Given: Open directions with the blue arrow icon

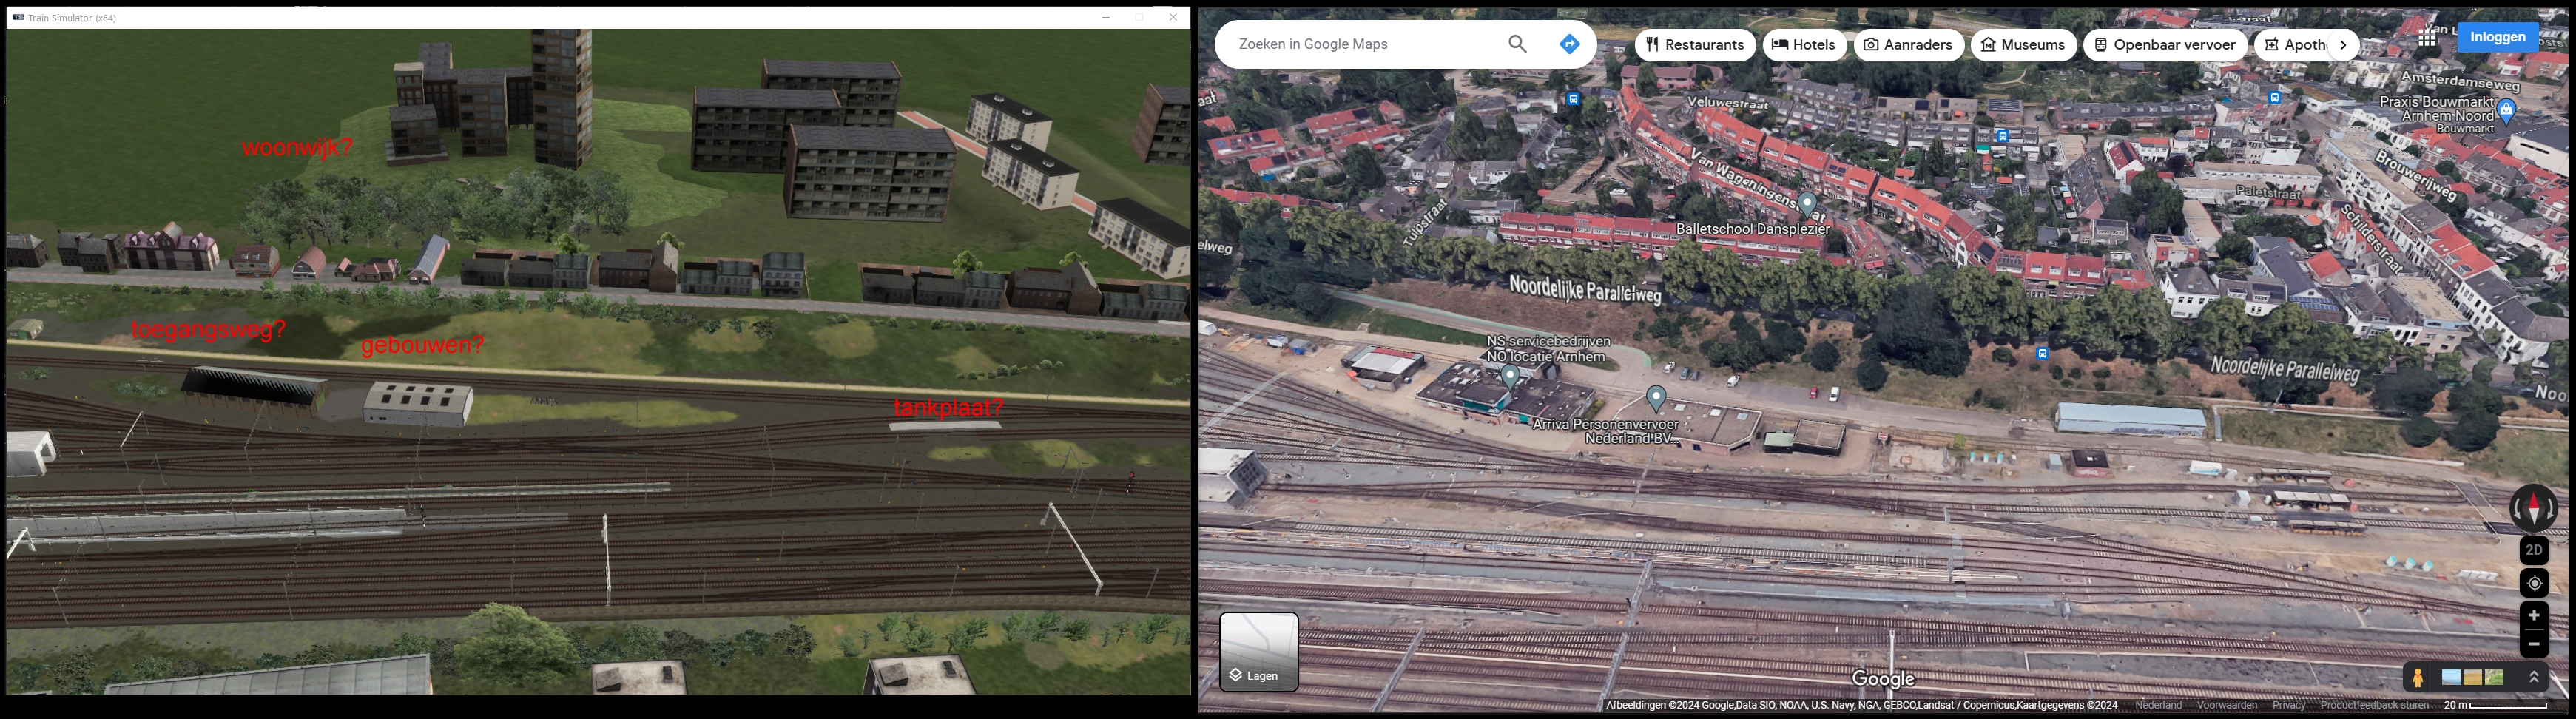Looking at the screenshot, I should (1569, 44).
